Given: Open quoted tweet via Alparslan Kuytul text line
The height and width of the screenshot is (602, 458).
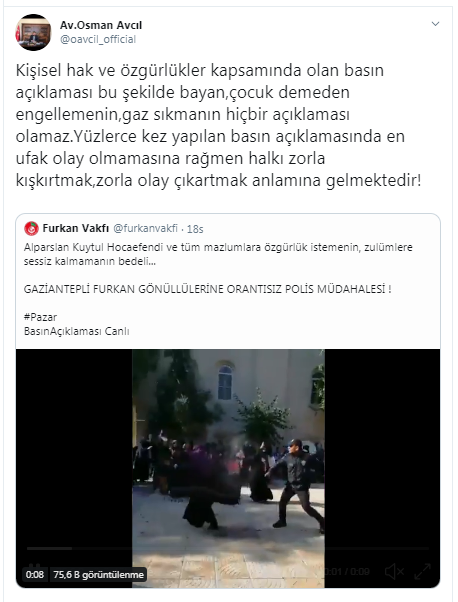Looking at the screenshot, I should pyautogui.click(x=218, y=247).
